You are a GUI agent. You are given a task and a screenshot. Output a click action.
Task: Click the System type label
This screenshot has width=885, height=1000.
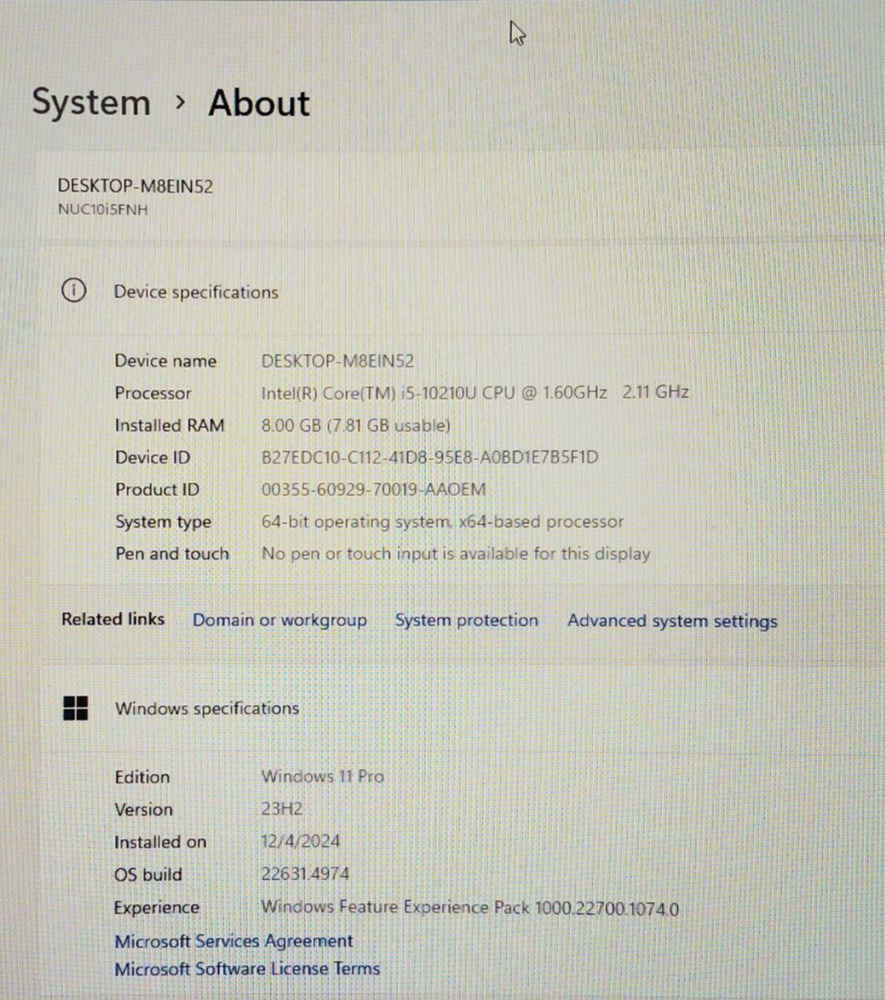[163, 522]
